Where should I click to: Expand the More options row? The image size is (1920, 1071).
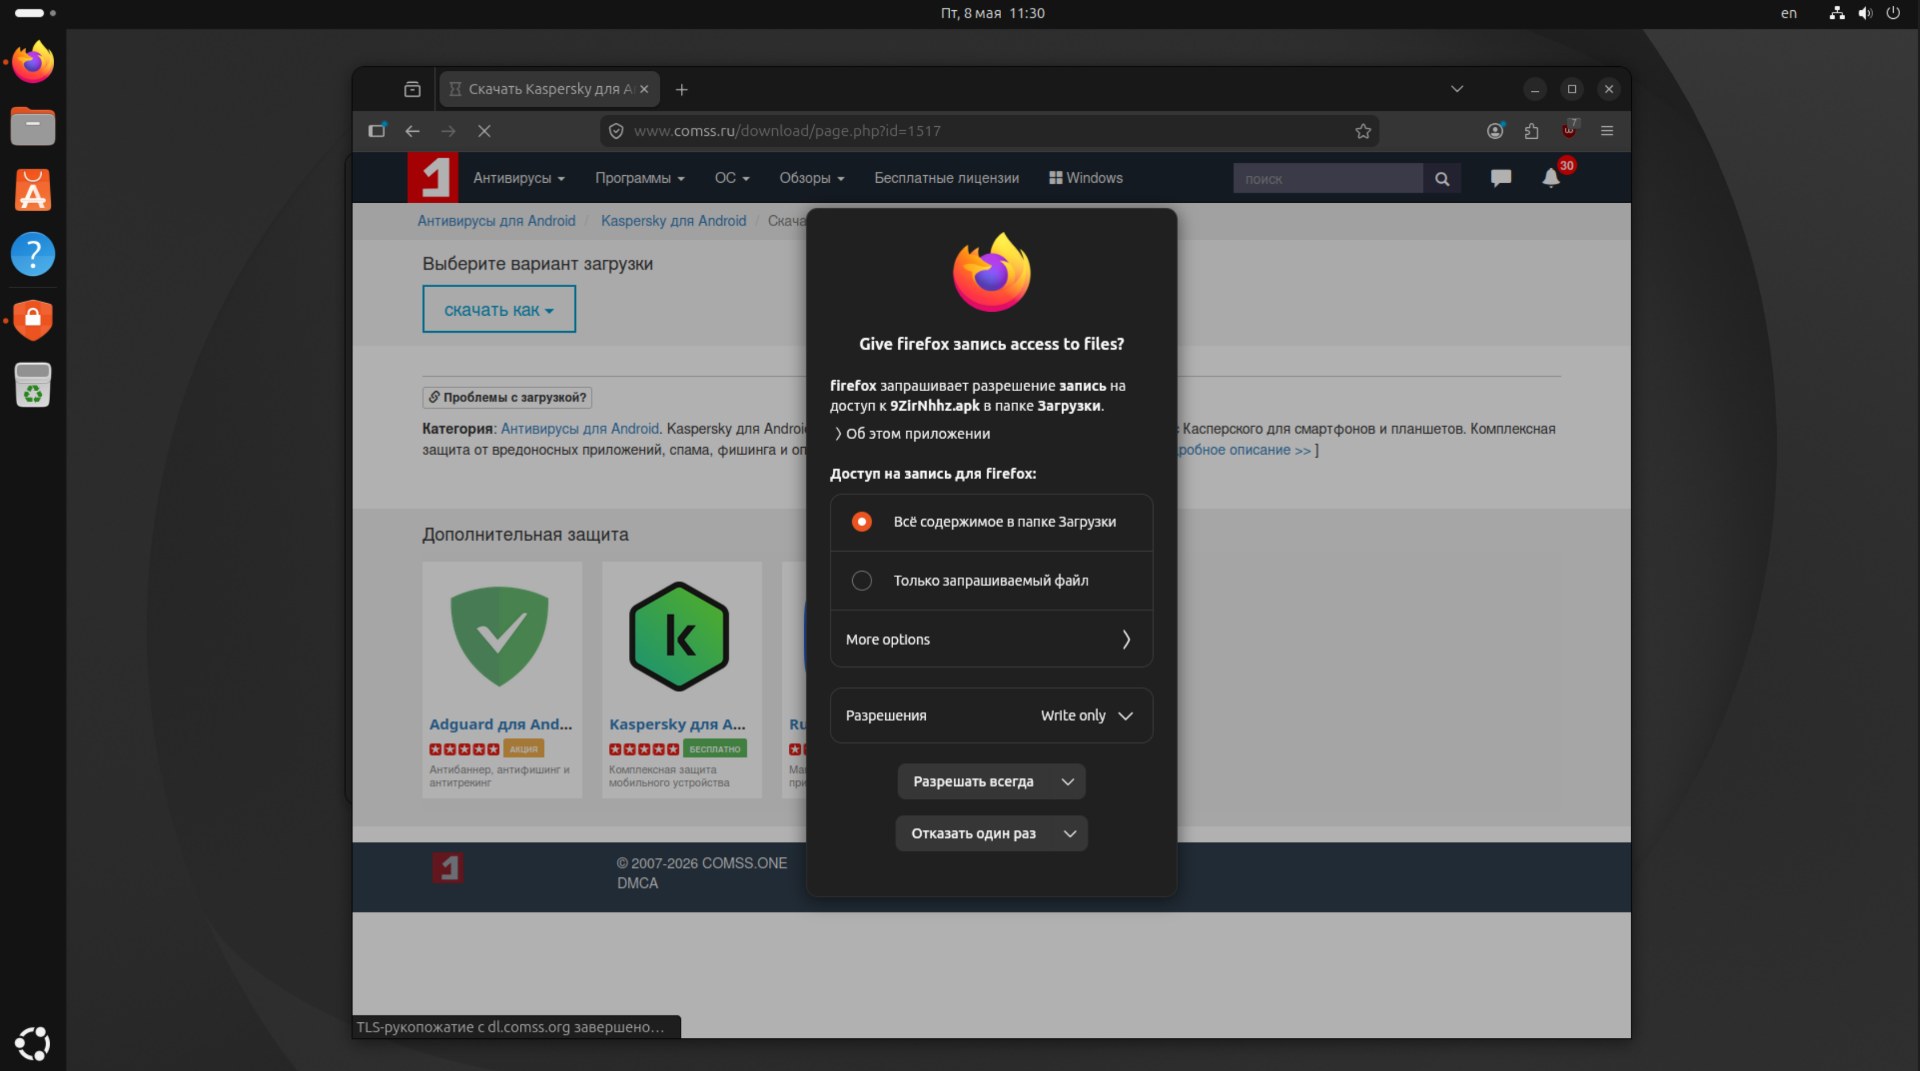(991, 640)
